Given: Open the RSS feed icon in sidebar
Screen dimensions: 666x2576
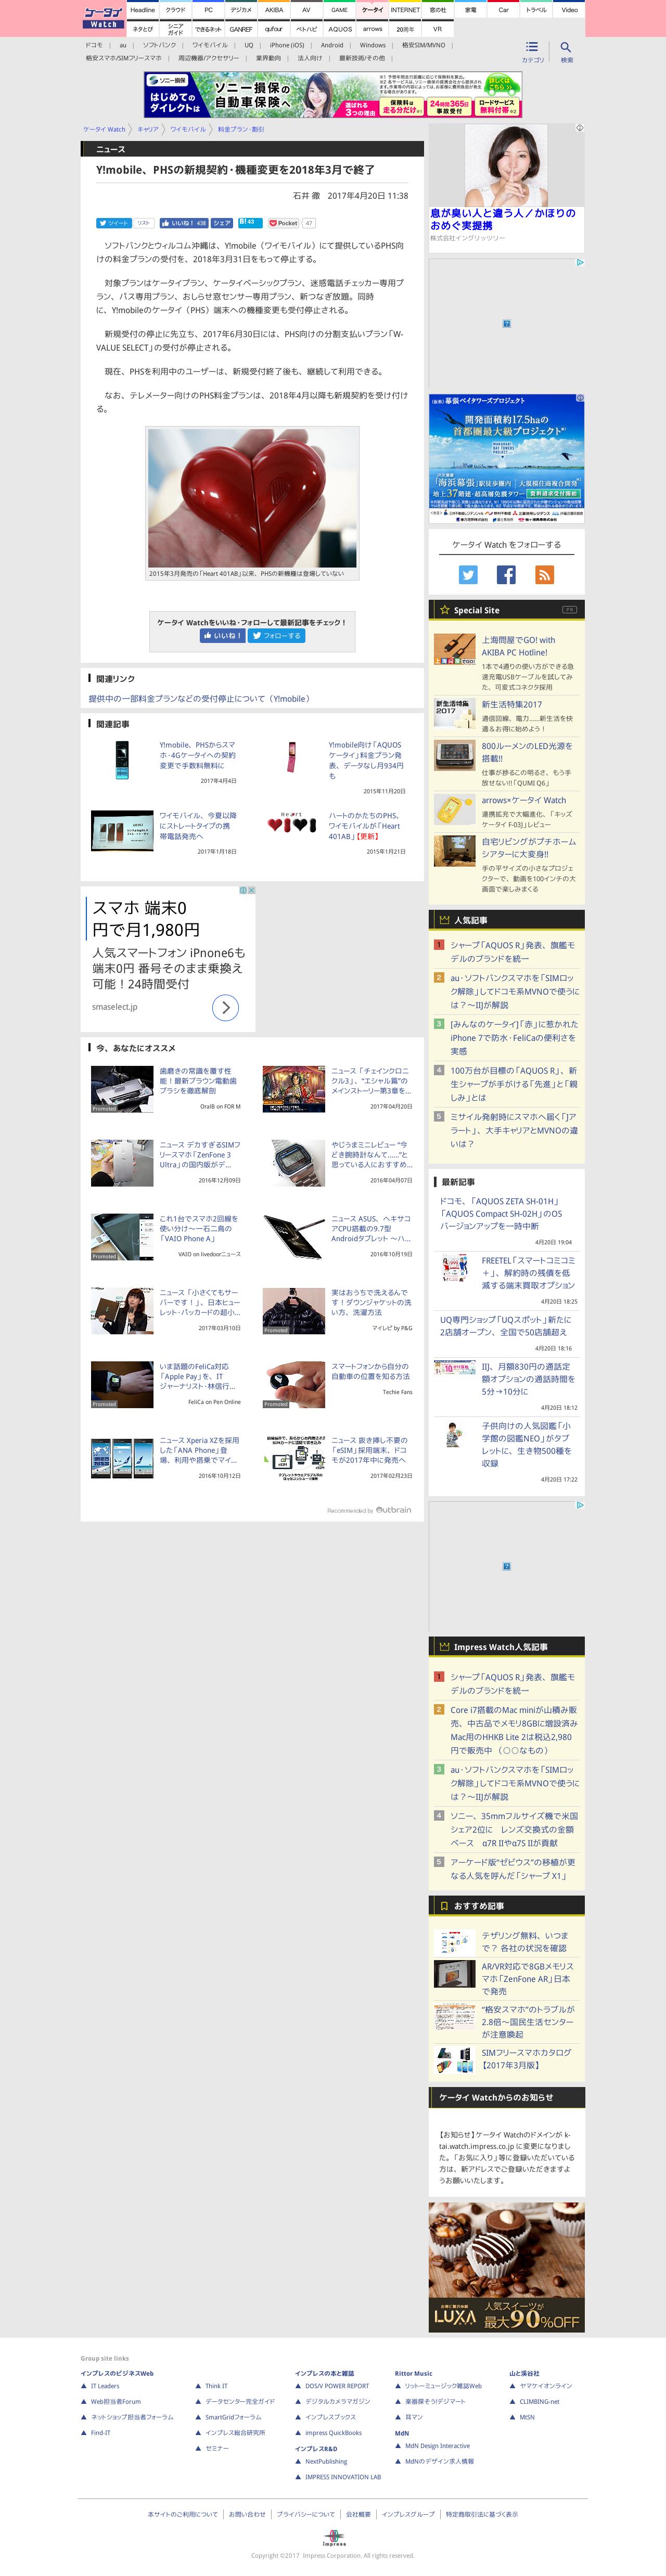Looking at the screenshot, I should 544,574.
